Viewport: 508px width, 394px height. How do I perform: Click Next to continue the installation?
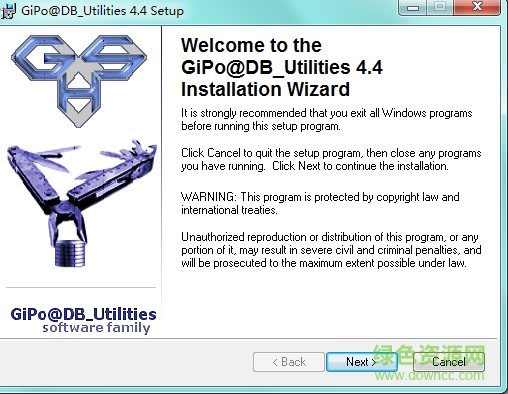coord(362,362)
